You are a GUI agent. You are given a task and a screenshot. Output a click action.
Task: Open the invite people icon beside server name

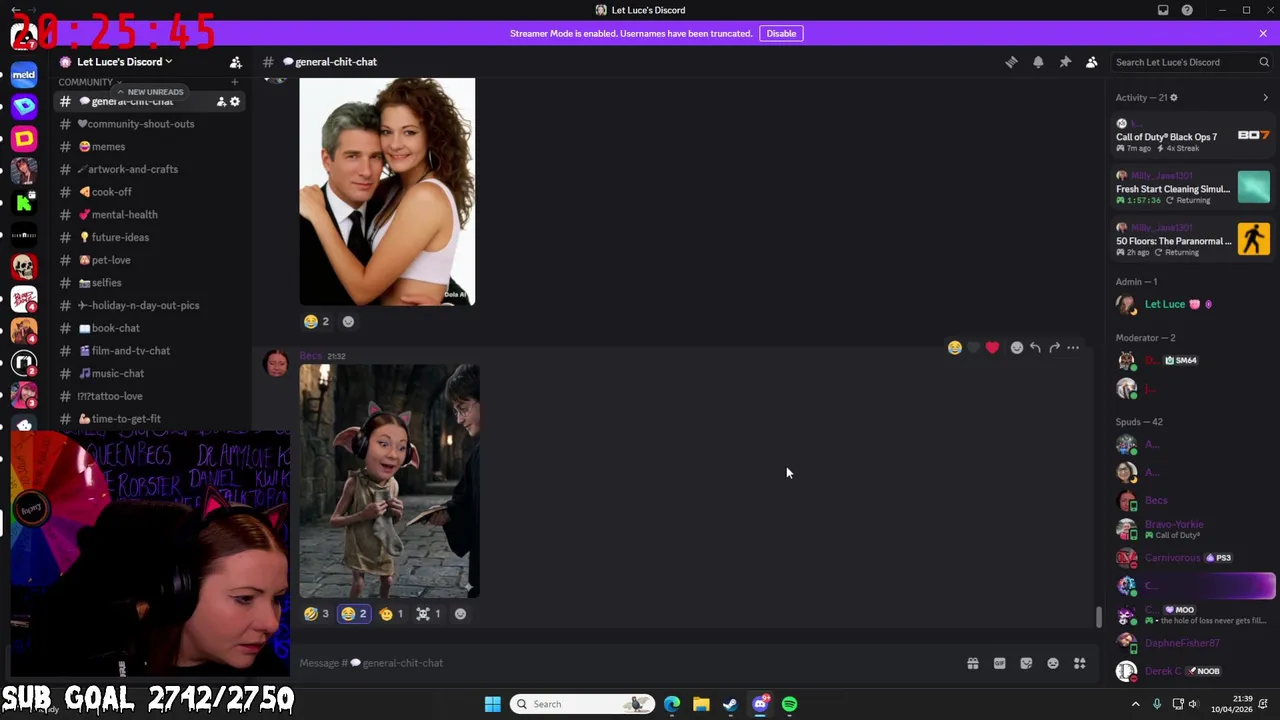[236, 62]
